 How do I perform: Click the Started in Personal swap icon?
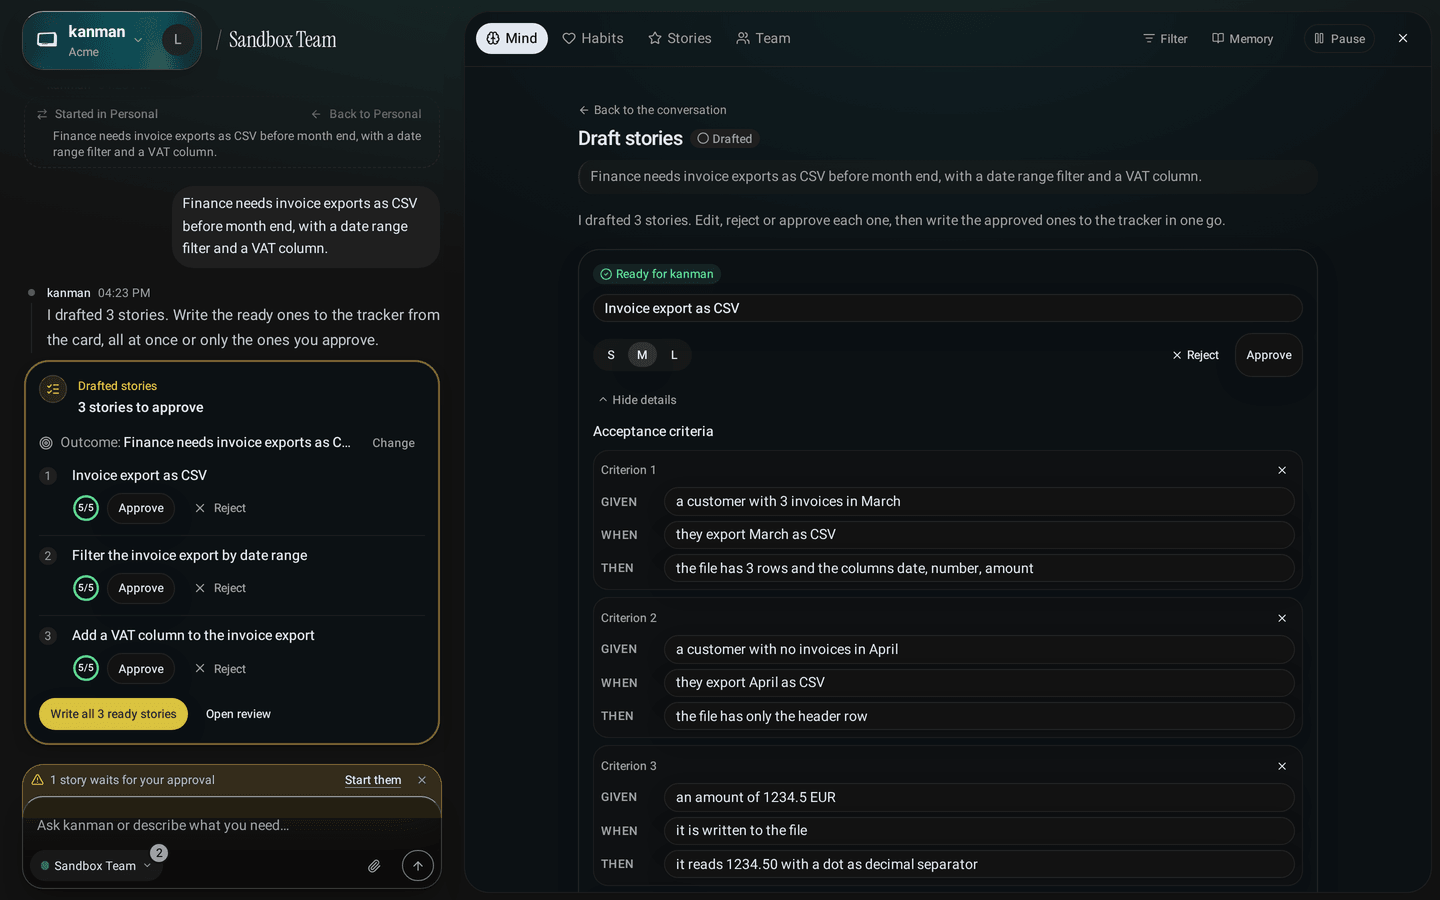pos(42,114)
